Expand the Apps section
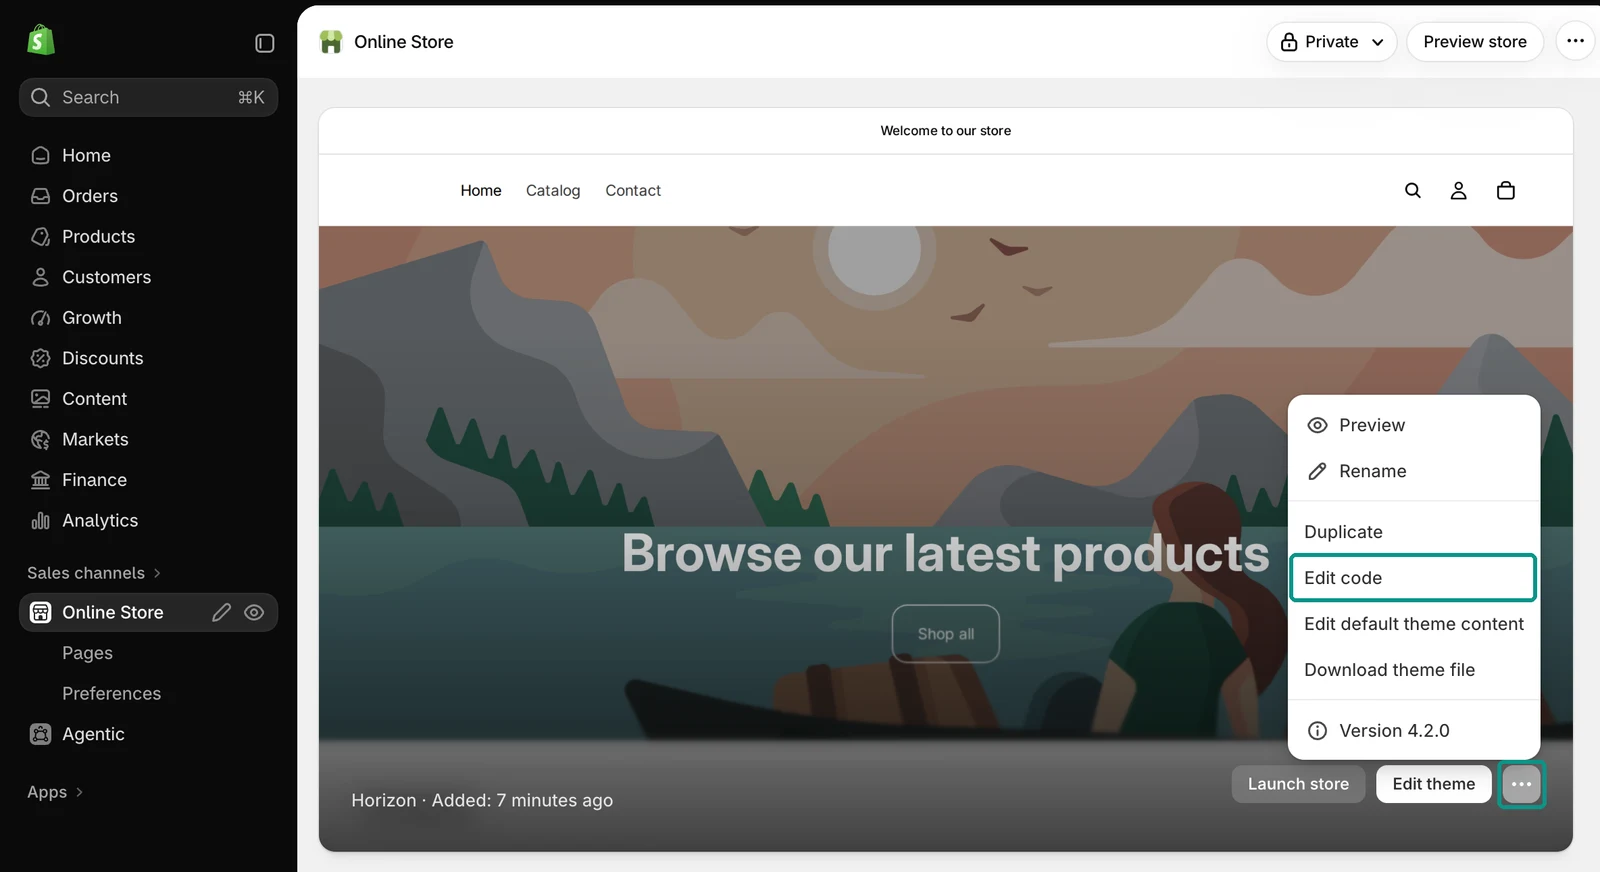1600x872 pixels. click(x=55, y=792)
